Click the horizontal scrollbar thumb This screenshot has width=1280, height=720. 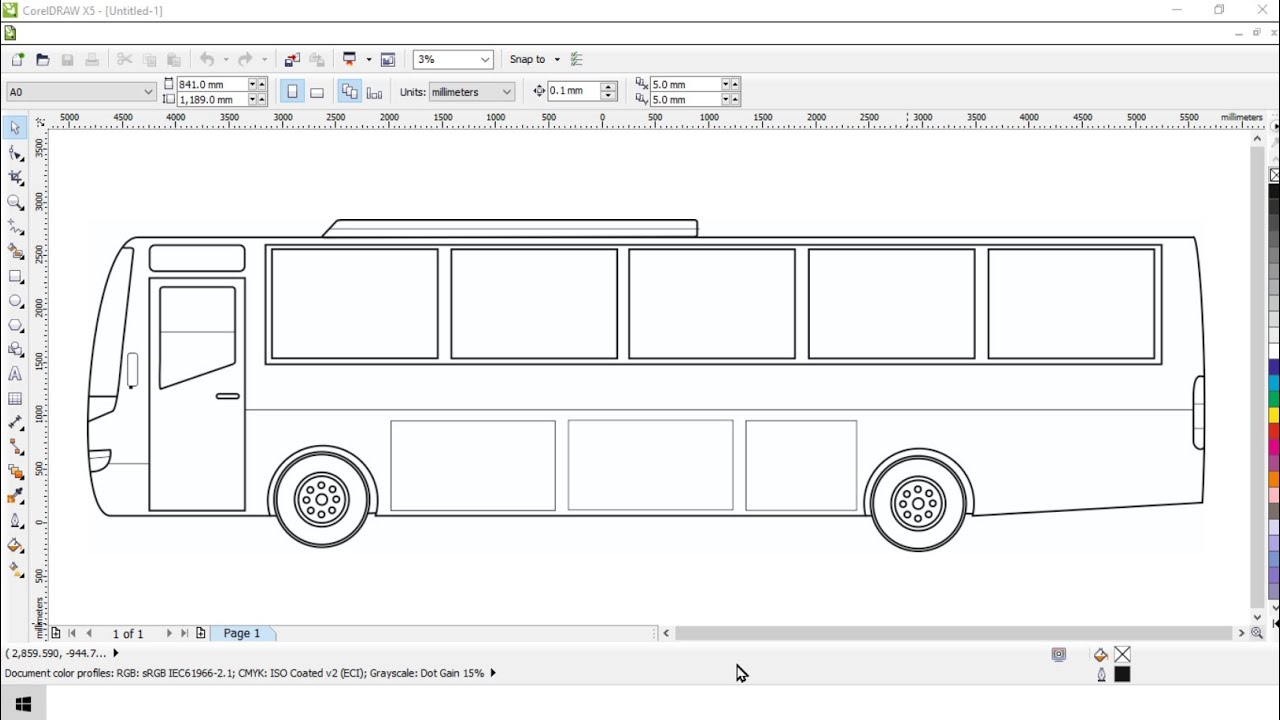pos(954,633)
